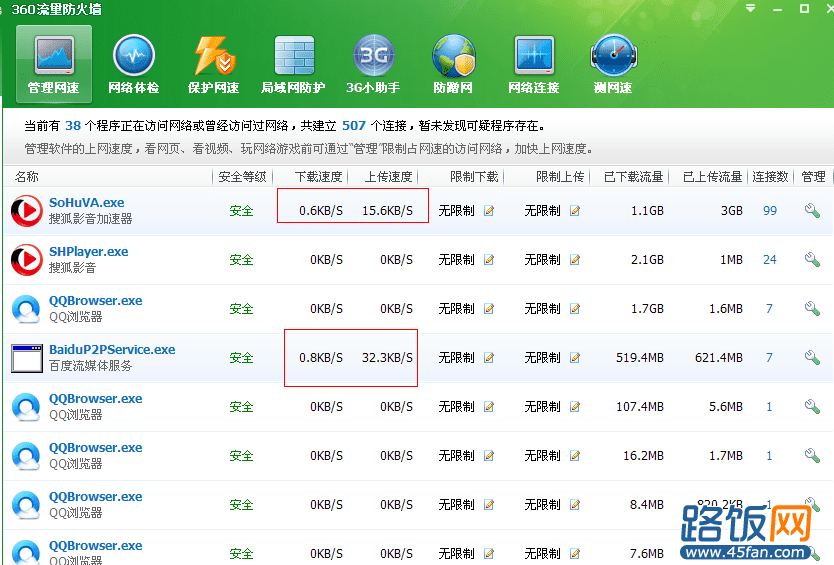
Task: Edit download limit for BaiduP2PService.exe
Action: (x=489, y=358)
